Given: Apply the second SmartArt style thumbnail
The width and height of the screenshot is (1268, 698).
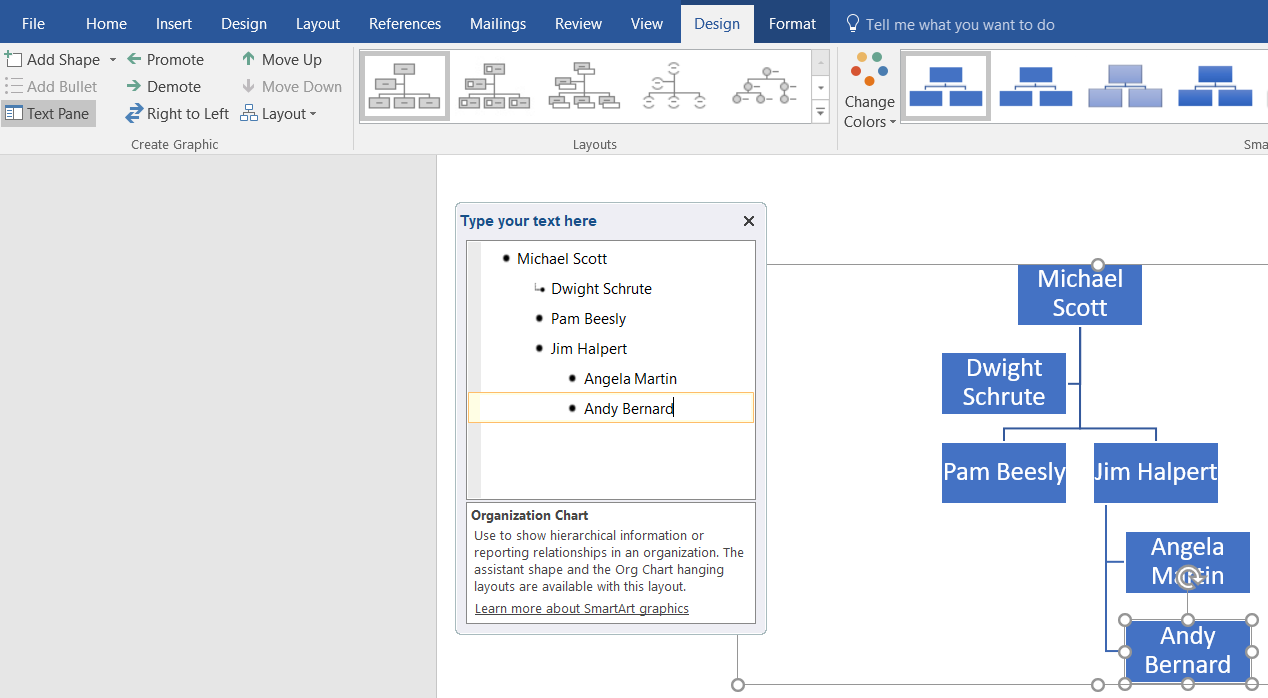Looking at the screenshot, I should tap(1036, 86).
